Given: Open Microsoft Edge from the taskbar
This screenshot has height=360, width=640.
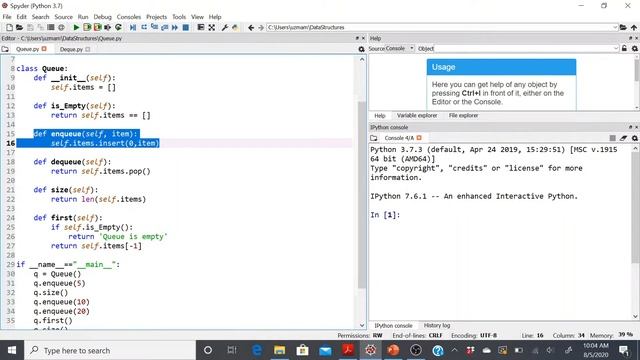Looking at the screenshot, I should (x=257, y=350).
